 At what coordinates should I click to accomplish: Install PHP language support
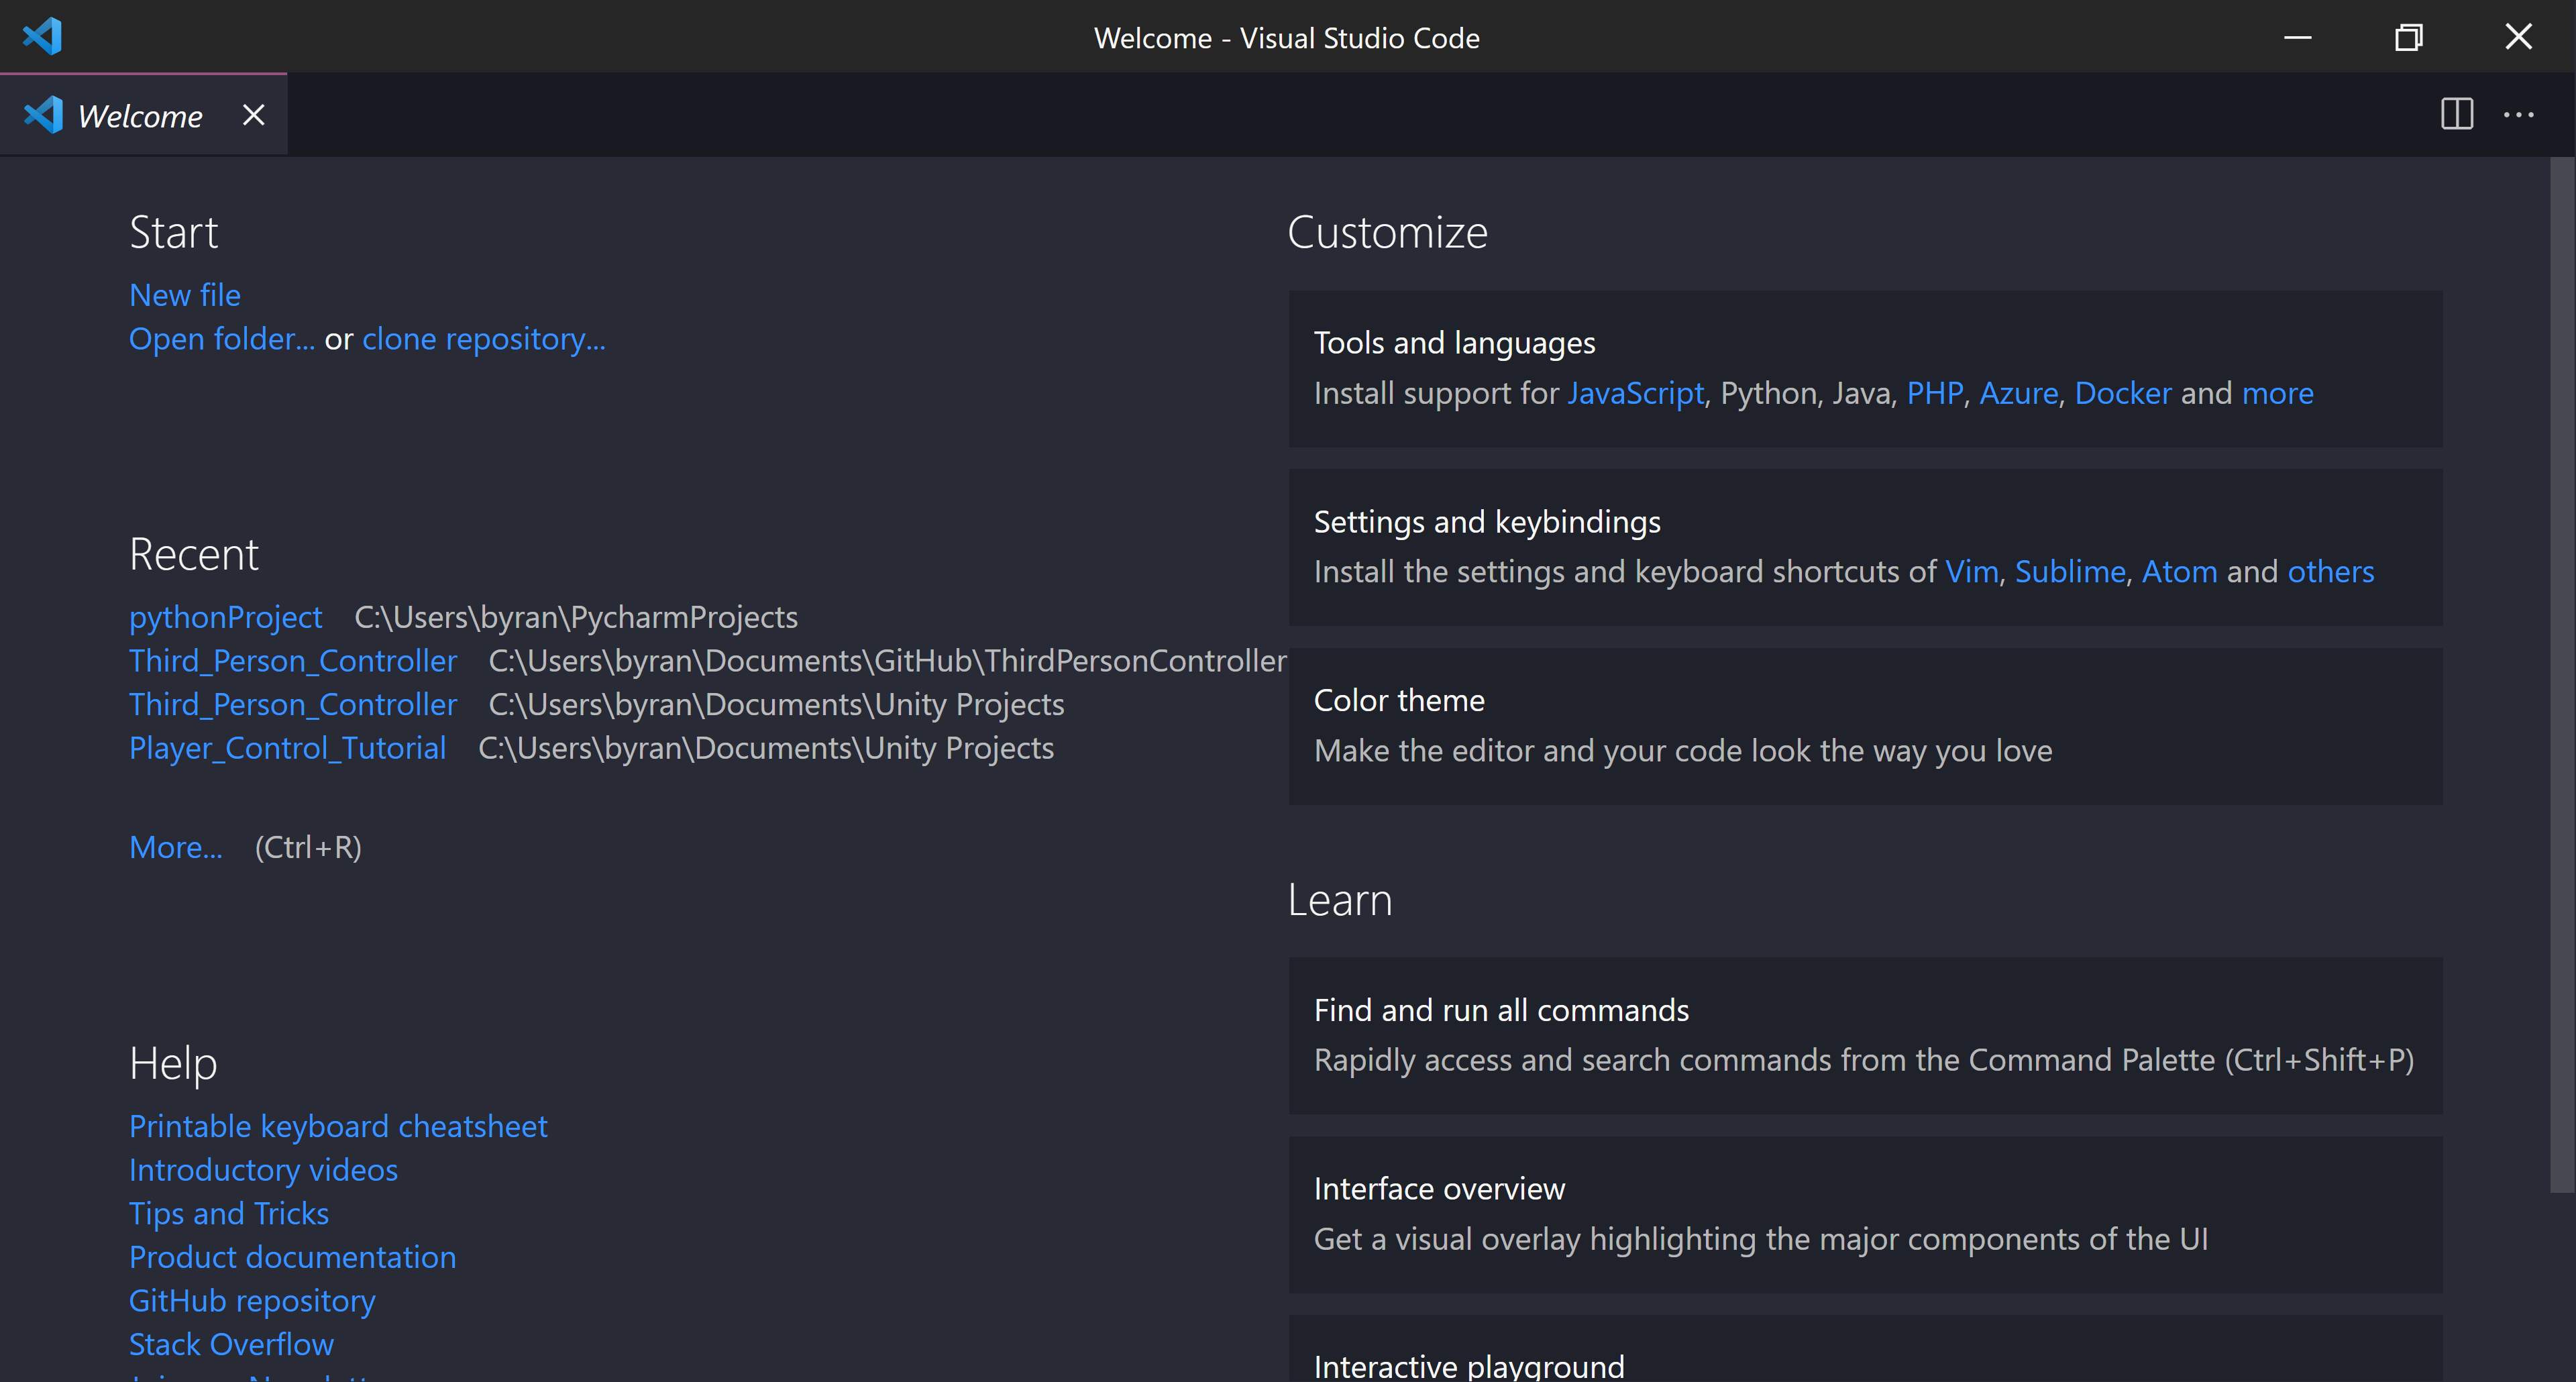1935,393
